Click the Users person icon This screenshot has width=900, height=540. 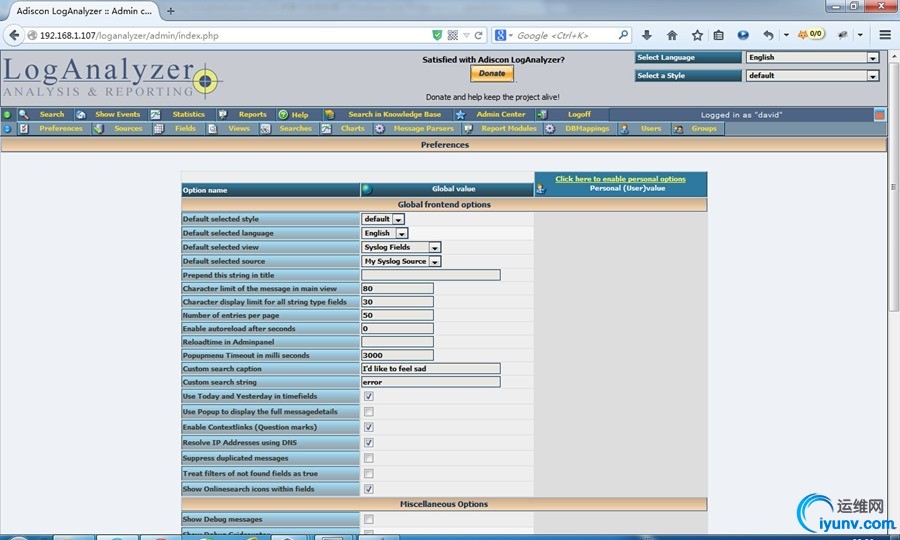click(x=624, y=129)
